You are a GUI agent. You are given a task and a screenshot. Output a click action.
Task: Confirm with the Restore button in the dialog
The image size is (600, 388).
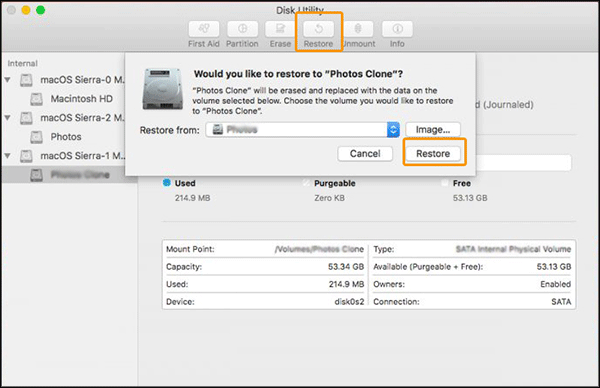(x=433, y=154)
